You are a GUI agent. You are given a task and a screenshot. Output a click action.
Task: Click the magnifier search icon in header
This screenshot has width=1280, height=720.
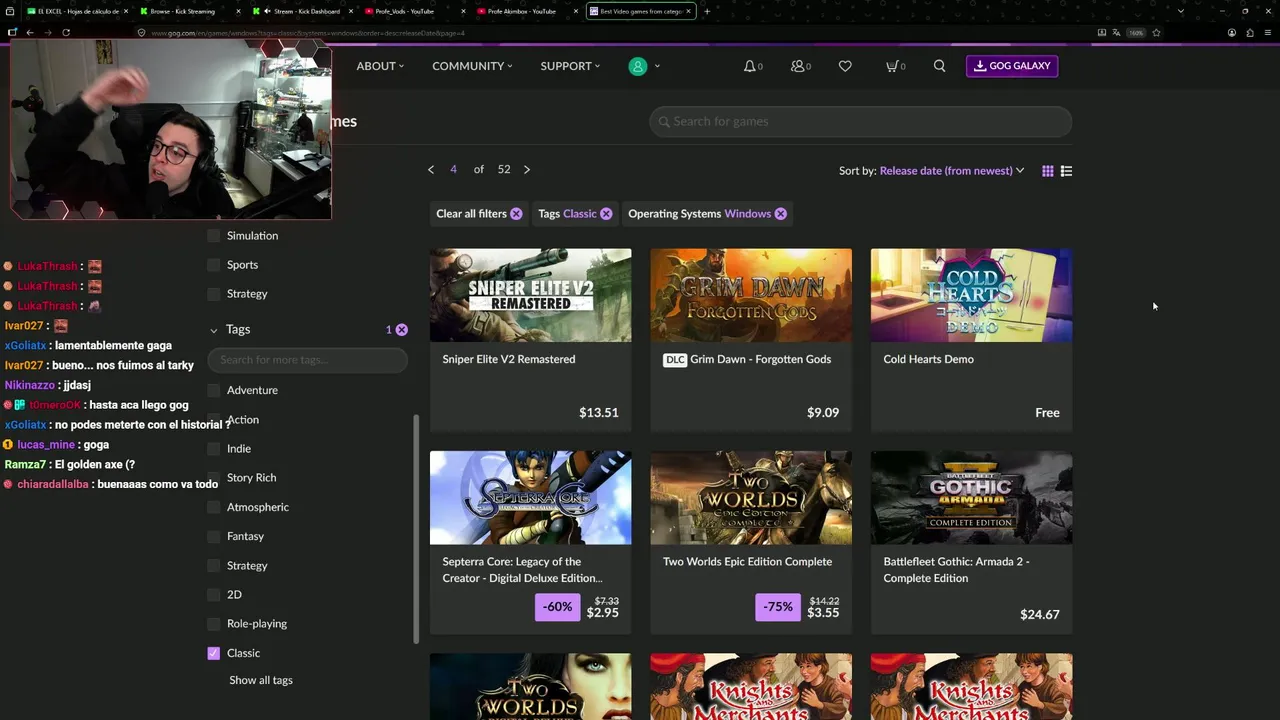pos(939,66)
